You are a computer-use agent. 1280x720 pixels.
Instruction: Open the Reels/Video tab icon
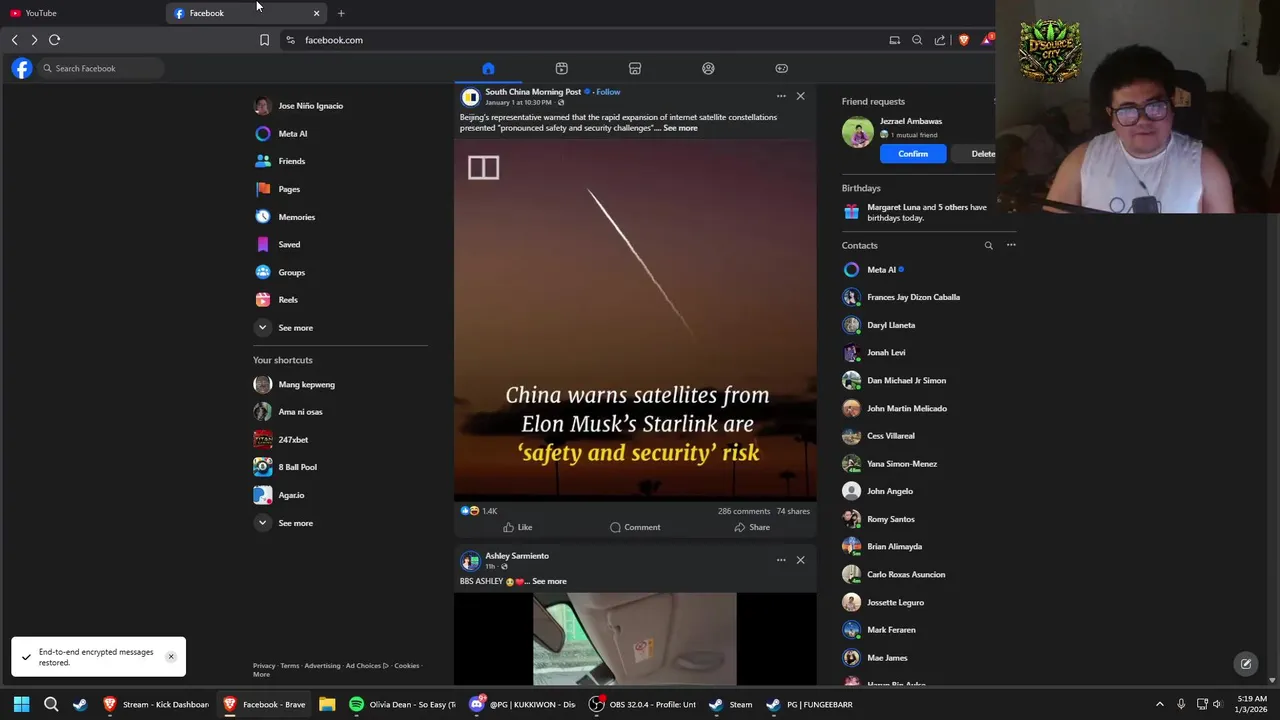pos(561,68)
